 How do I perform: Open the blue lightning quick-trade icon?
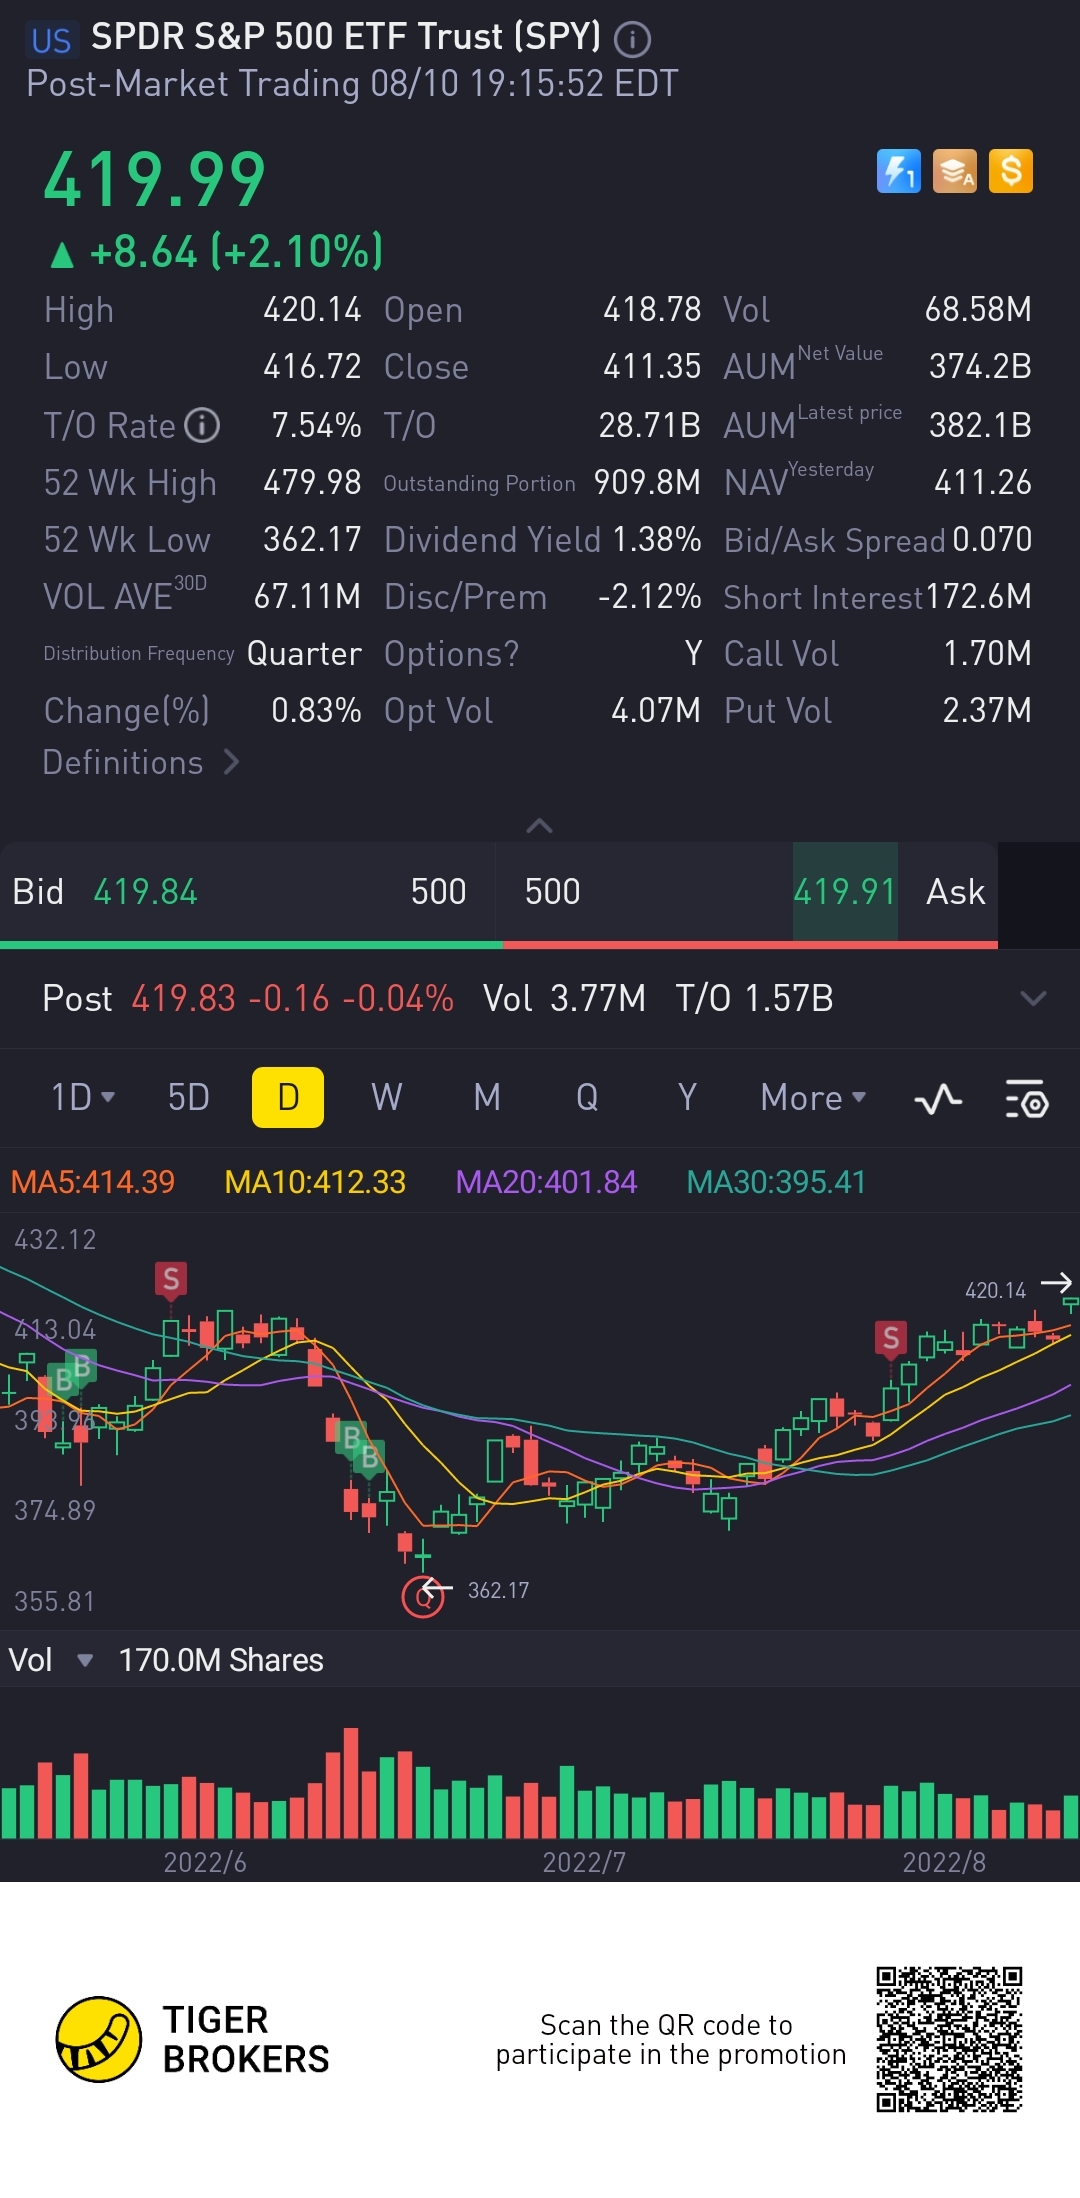coord(899,171)
